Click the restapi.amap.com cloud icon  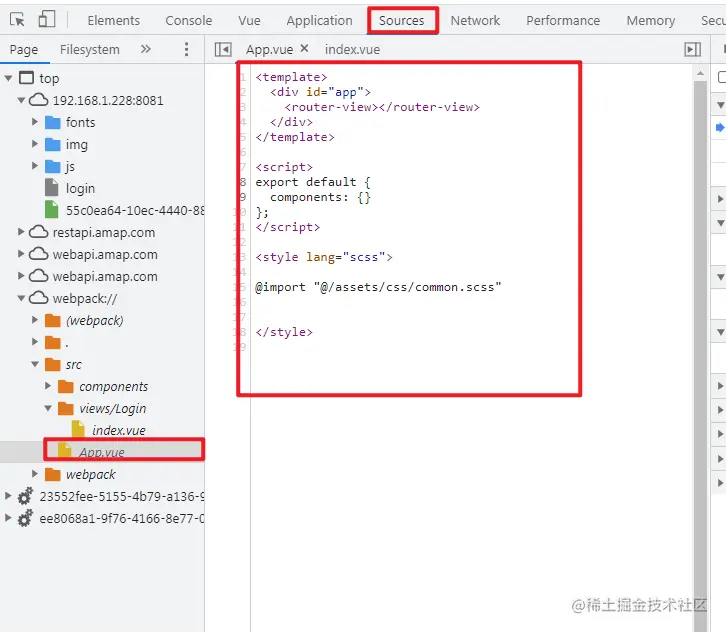point(38,232)
